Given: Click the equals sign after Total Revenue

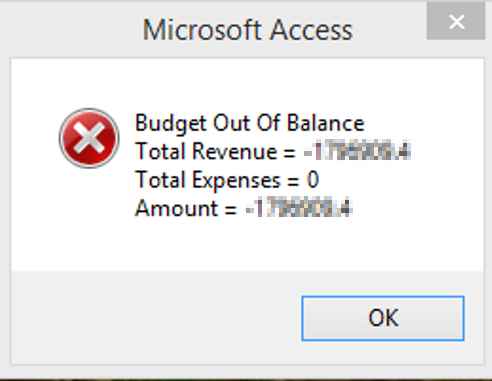Looking at the screenshot, I should pyautogui.click(x=290, y=153).
